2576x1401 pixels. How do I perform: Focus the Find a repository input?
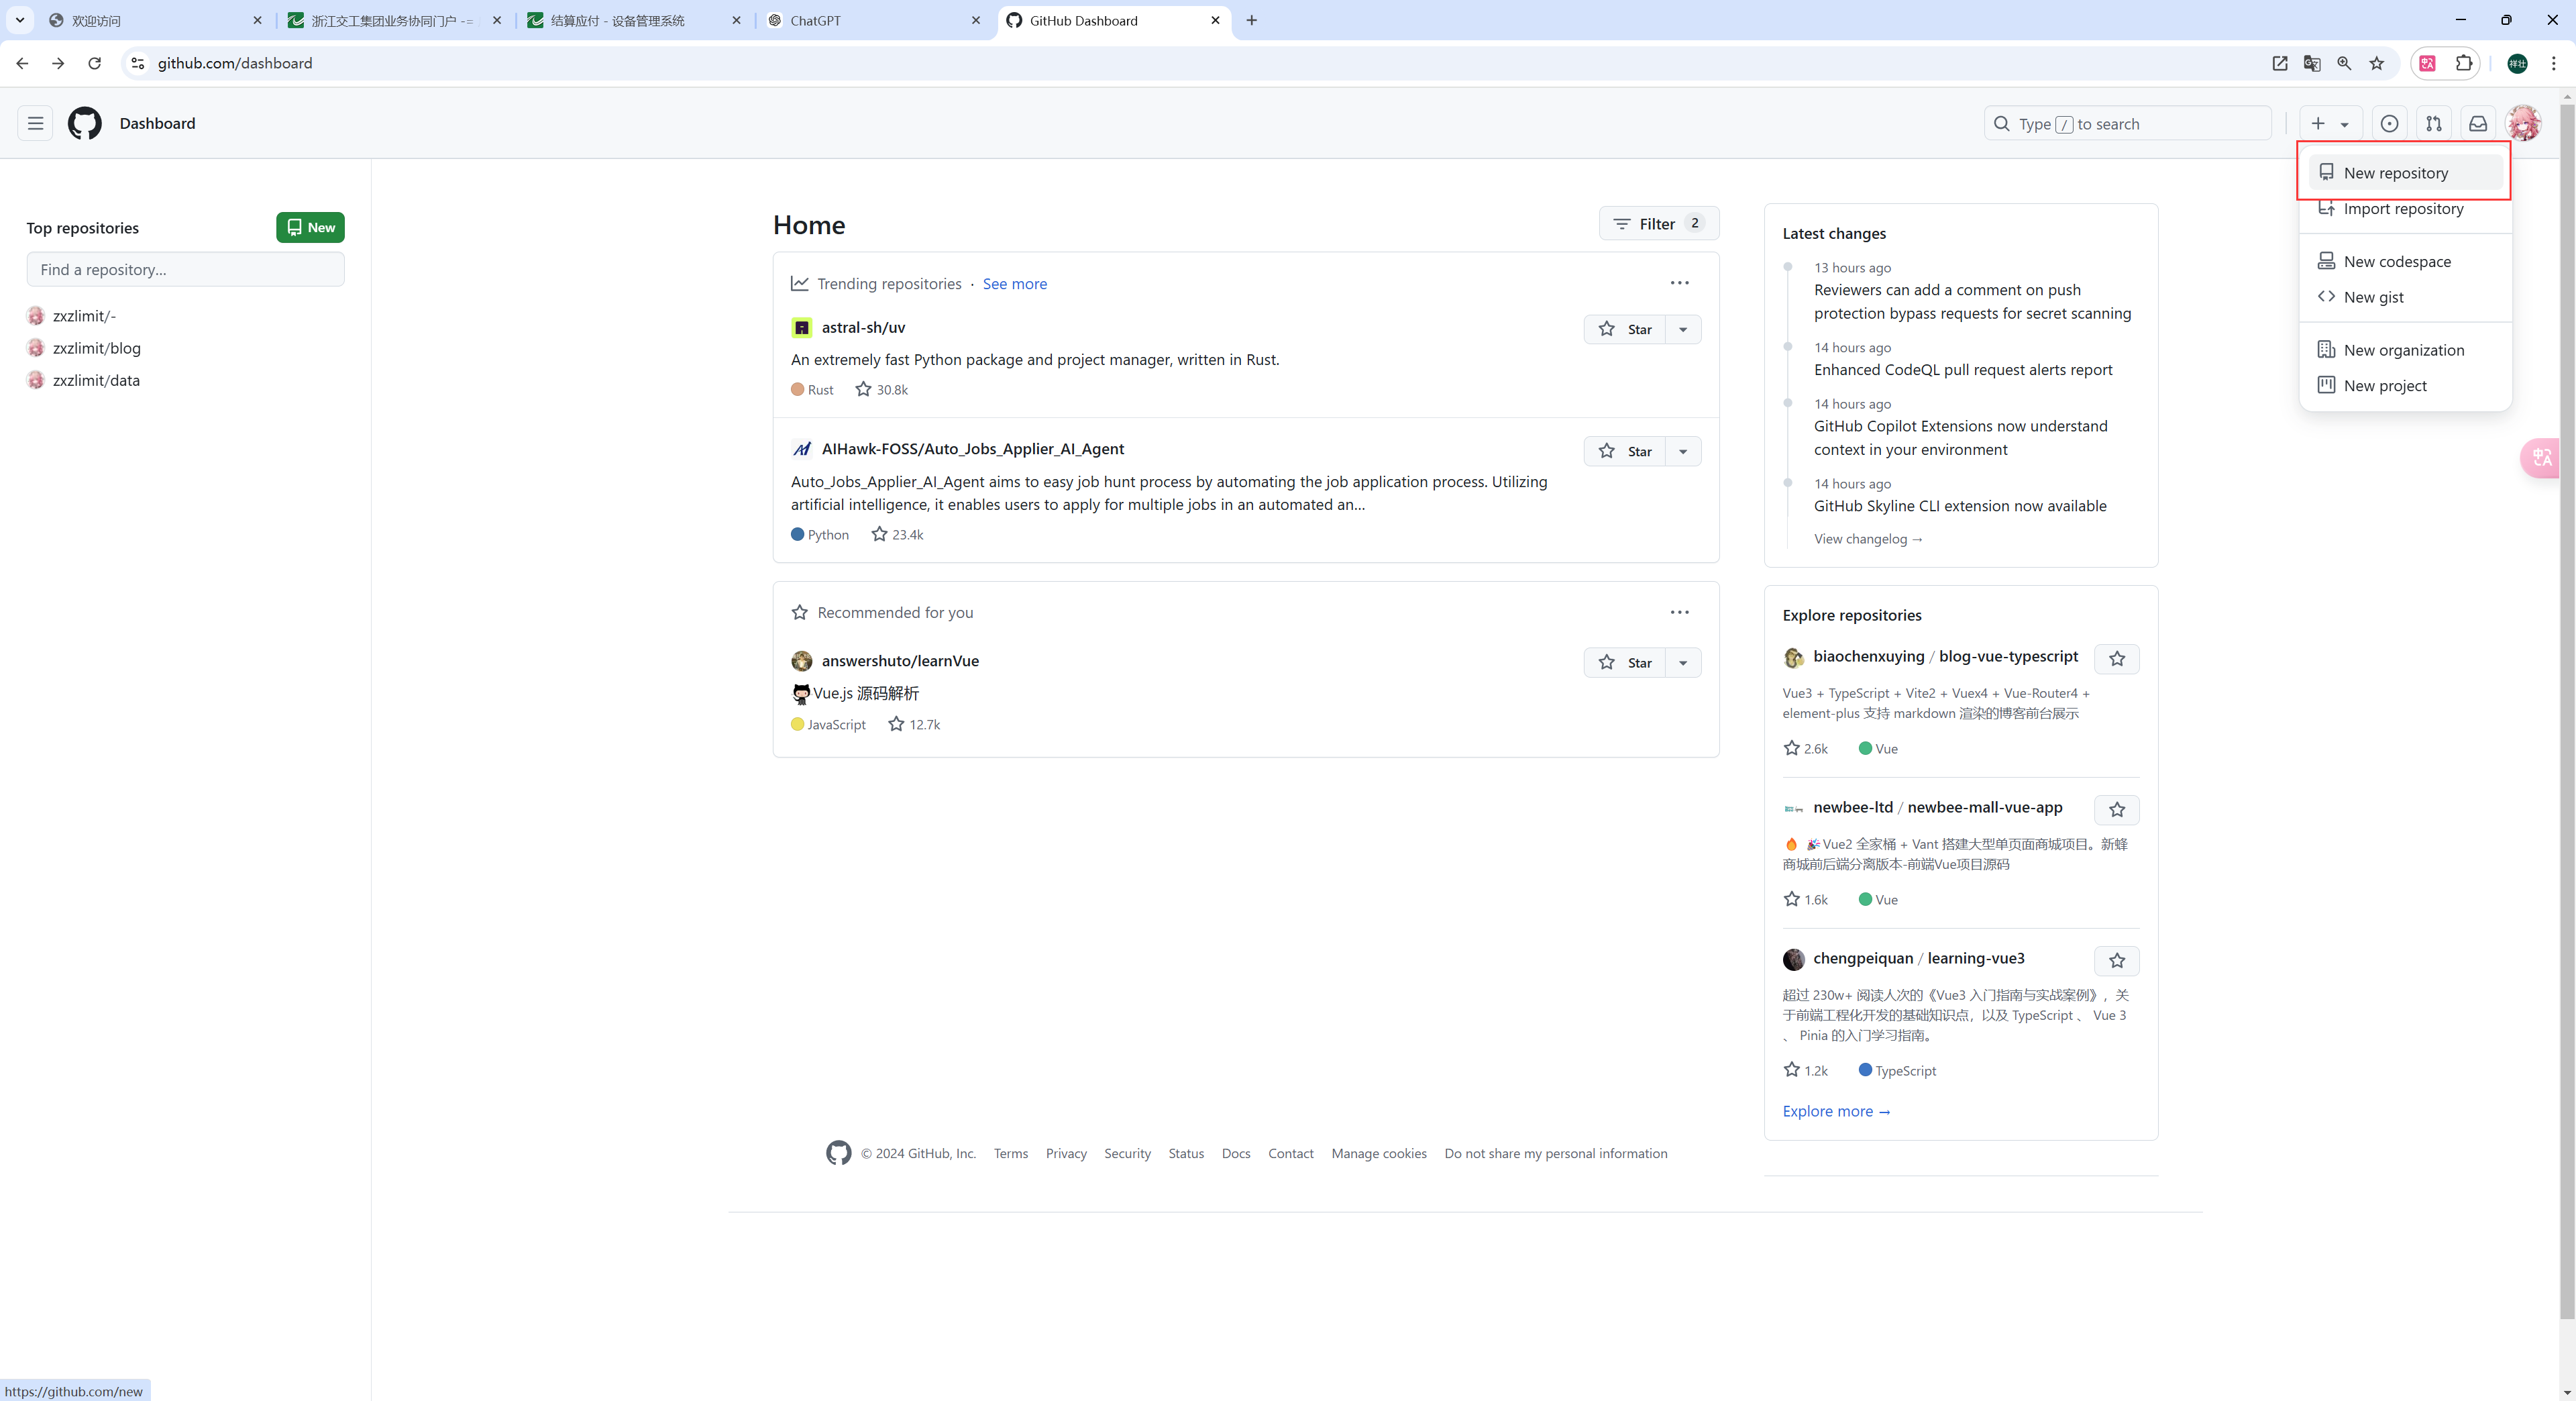pyautogui.click(x=186, y=269)
